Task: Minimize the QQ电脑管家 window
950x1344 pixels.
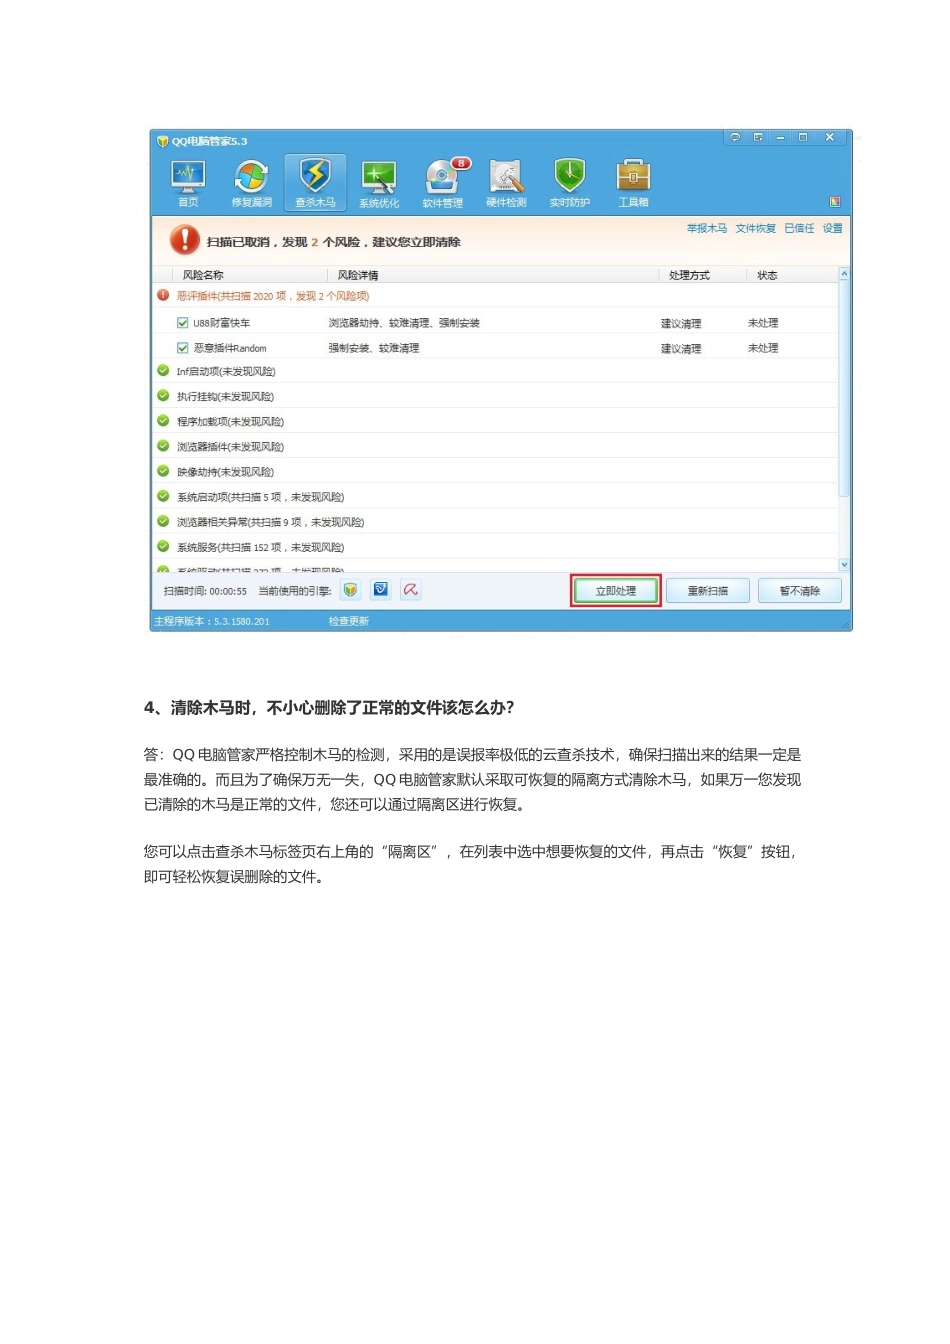Action: [780, 137]
